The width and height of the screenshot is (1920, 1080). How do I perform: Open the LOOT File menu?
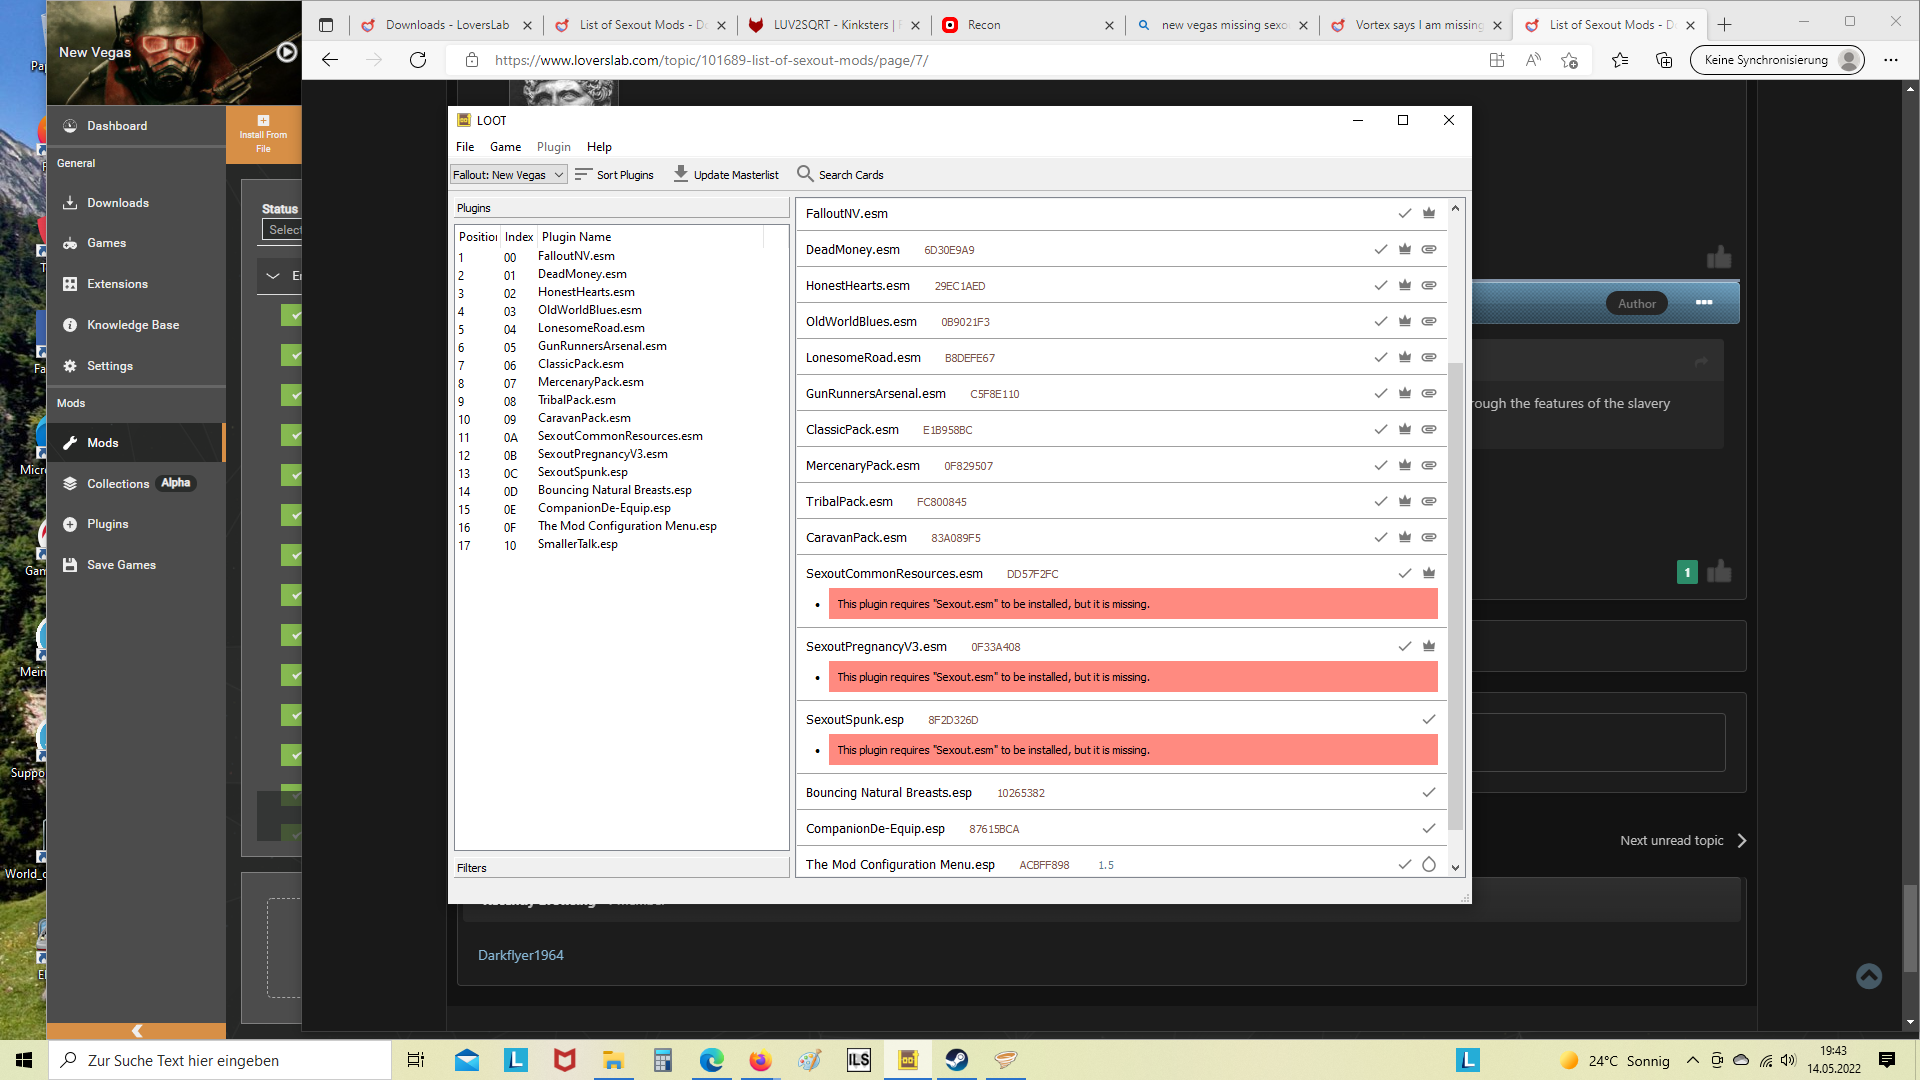coord(465,147)
